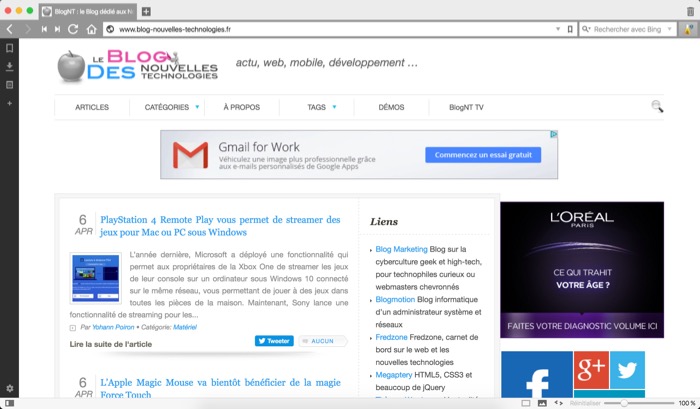The width and height of the screenshot is (700, 409).
Task: Click the Gmail for Work ad title
Action: 259,147
